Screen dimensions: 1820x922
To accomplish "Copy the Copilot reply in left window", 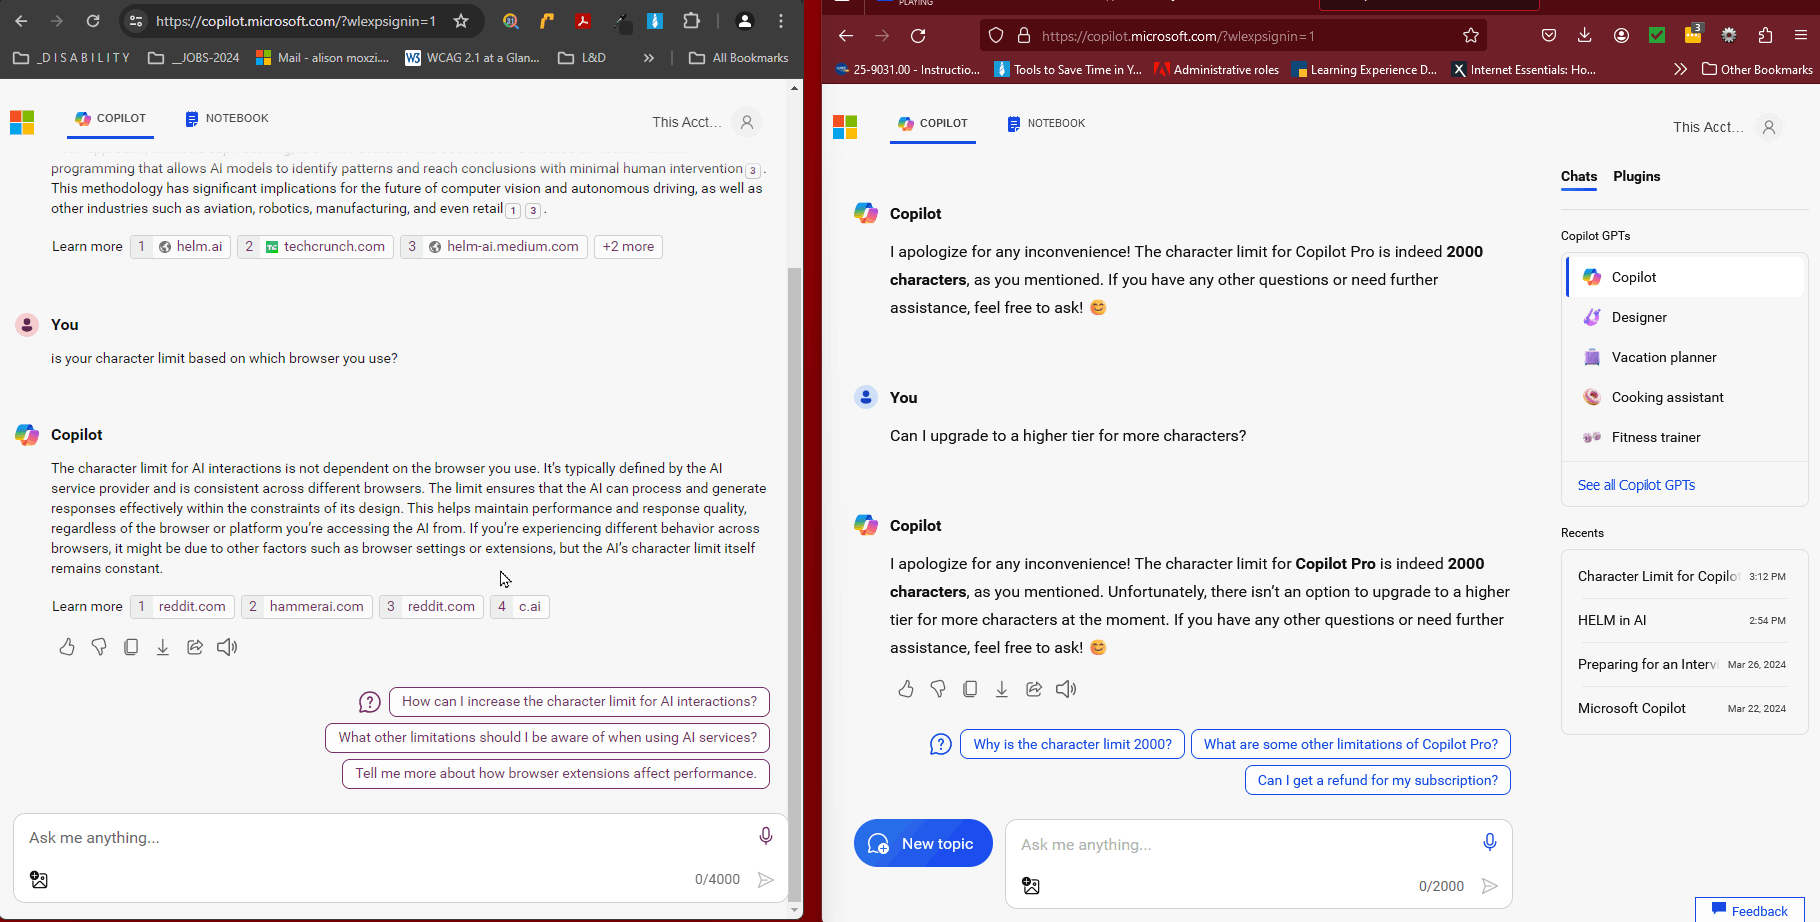I will click(131, 647).
